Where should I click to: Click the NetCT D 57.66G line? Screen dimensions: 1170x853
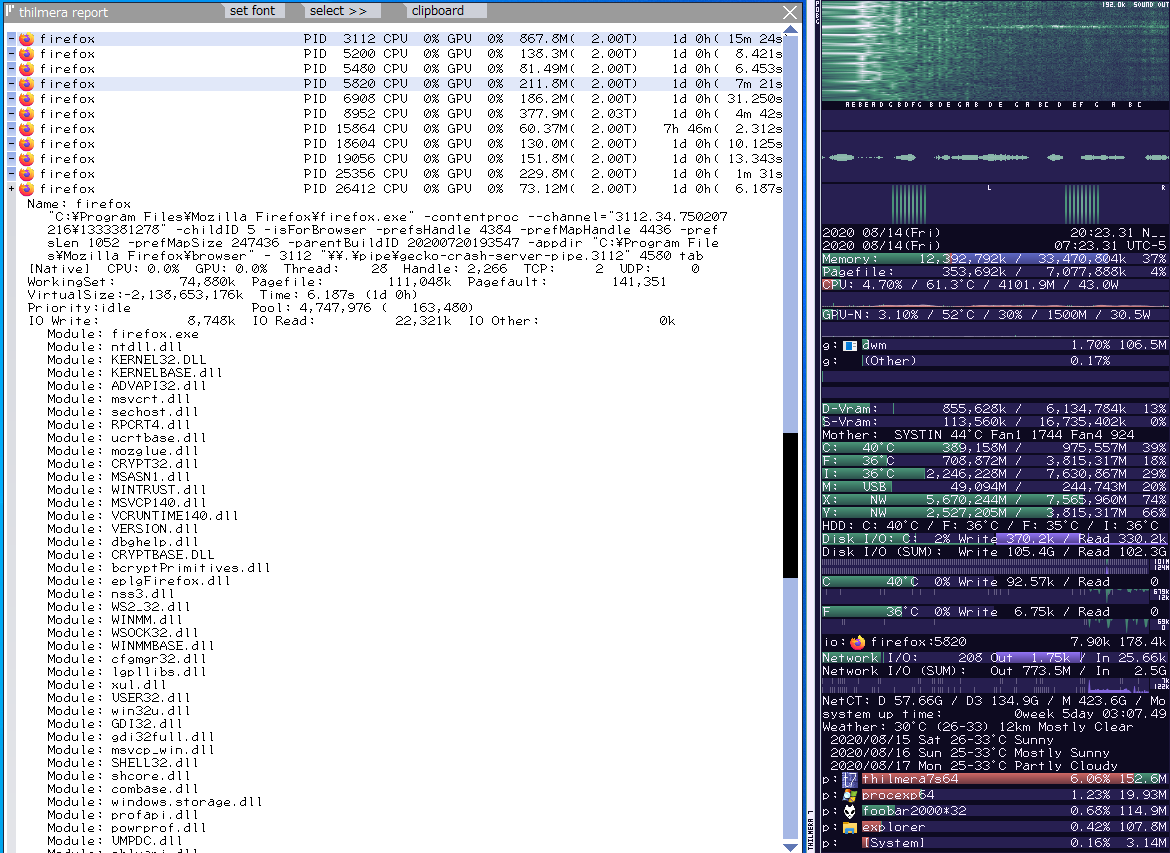tap(994, 702)
